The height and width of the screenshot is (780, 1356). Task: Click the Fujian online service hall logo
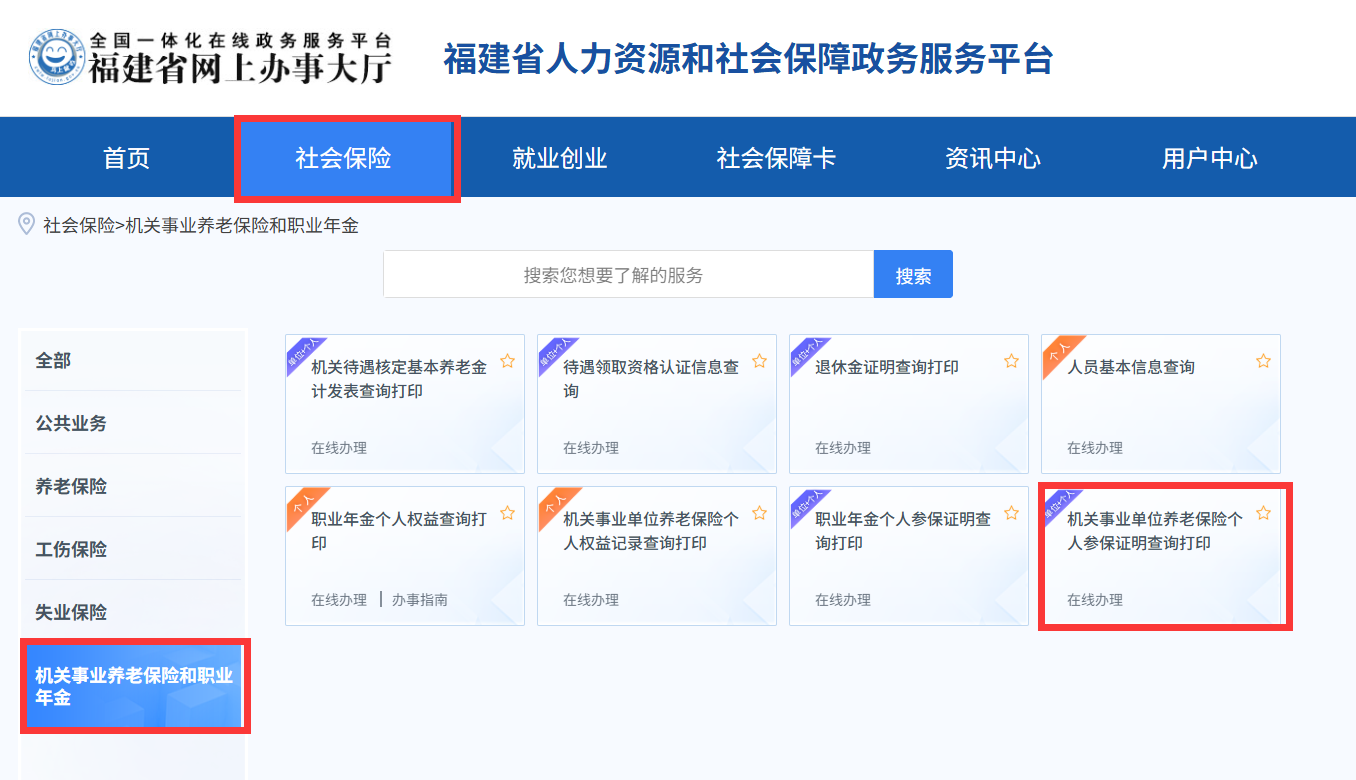210,57
